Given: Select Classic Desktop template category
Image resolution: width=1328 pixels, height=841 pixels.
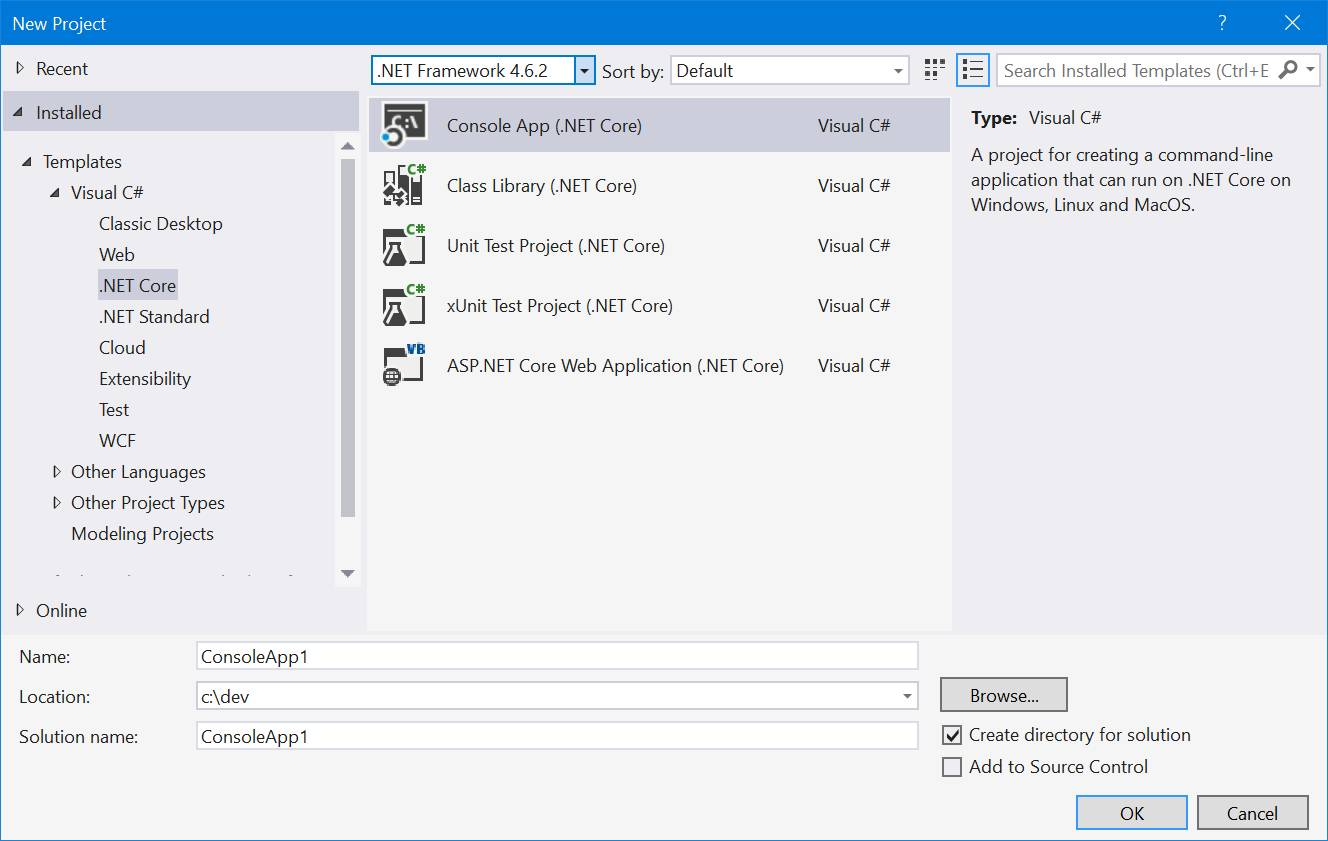Looking at the screenshot, I should tap(161, 224).
